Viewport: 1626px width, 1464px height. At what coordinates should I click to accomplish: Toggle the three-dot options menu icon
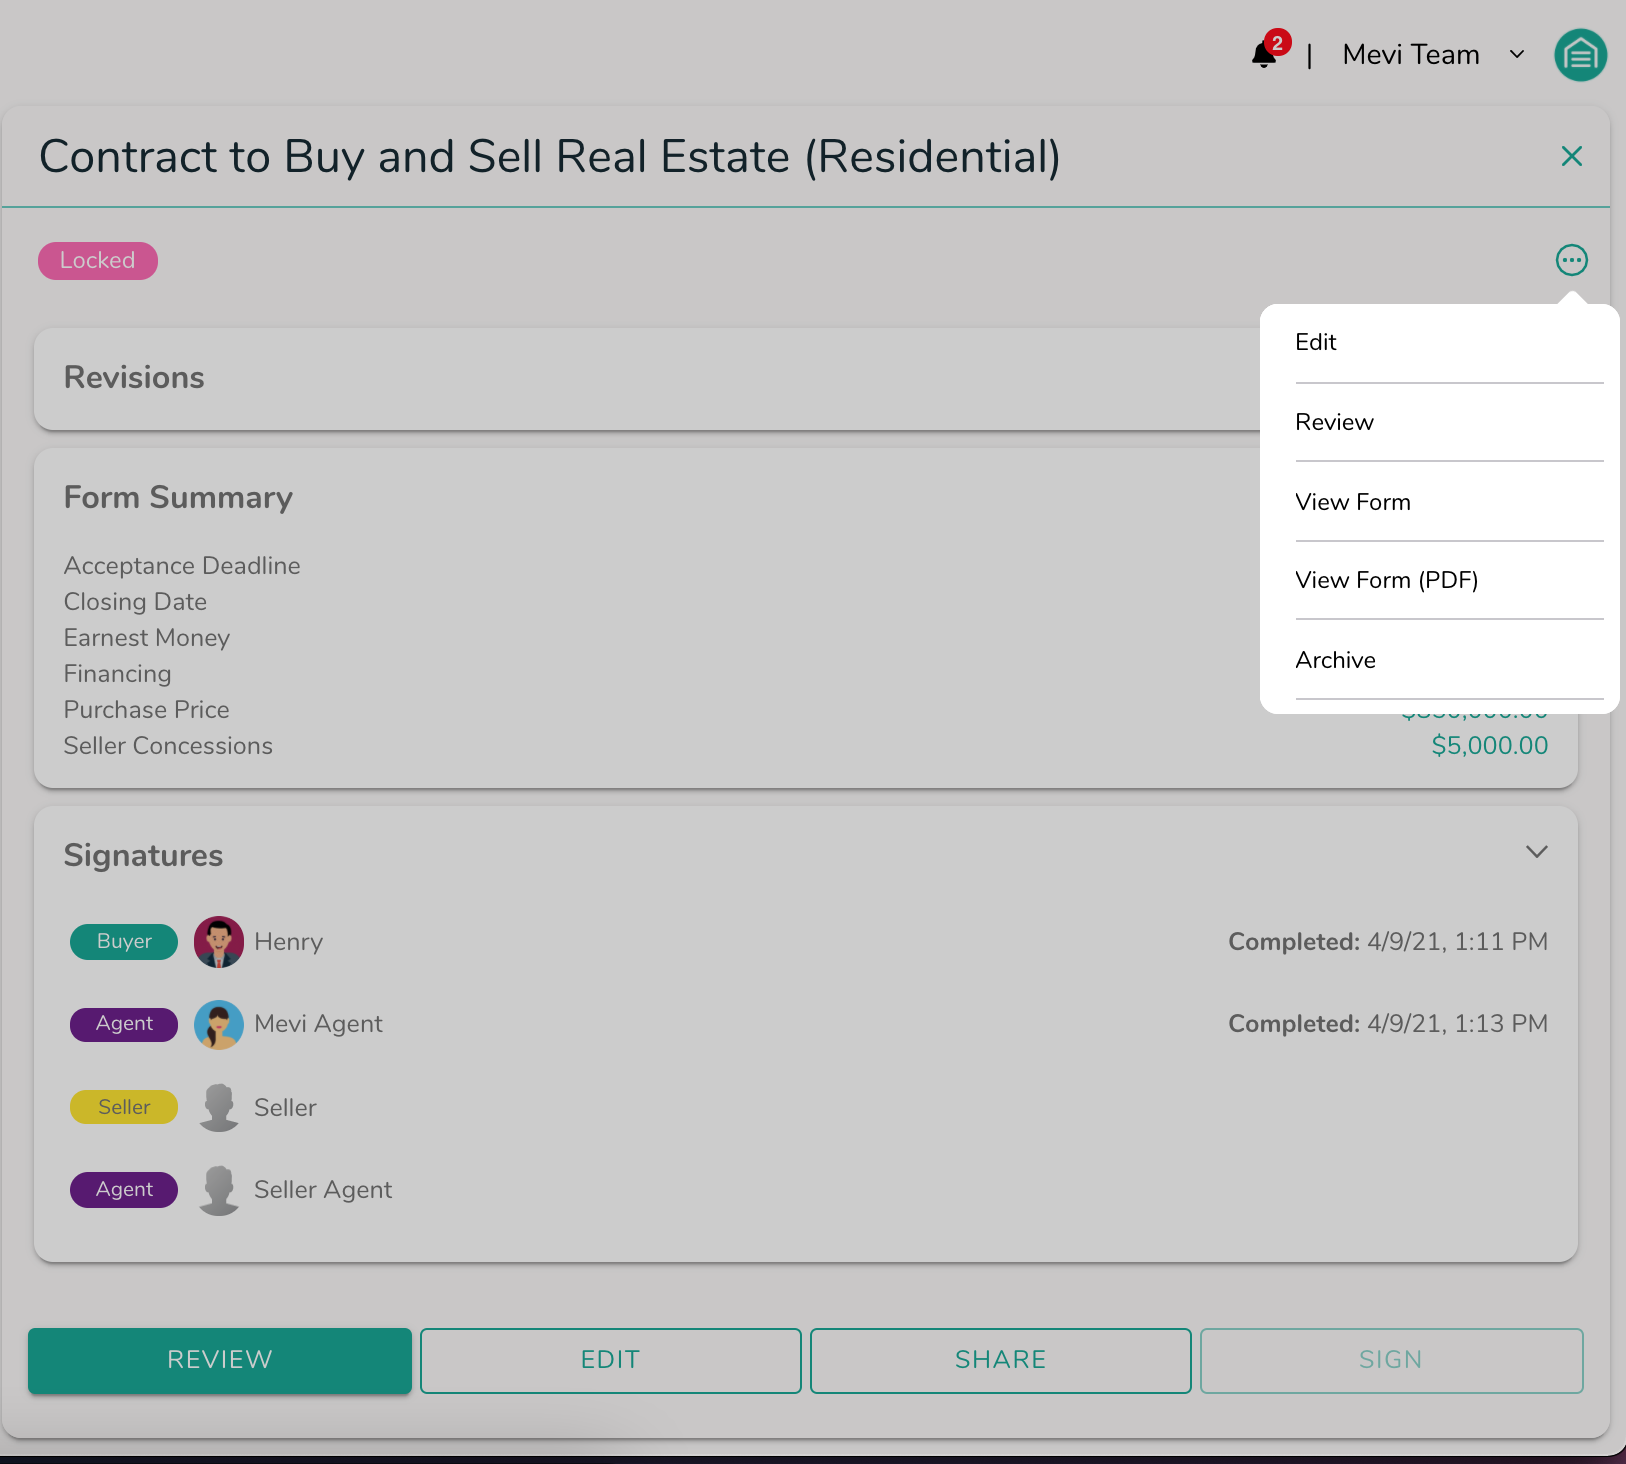click(x=1572, y=260)
